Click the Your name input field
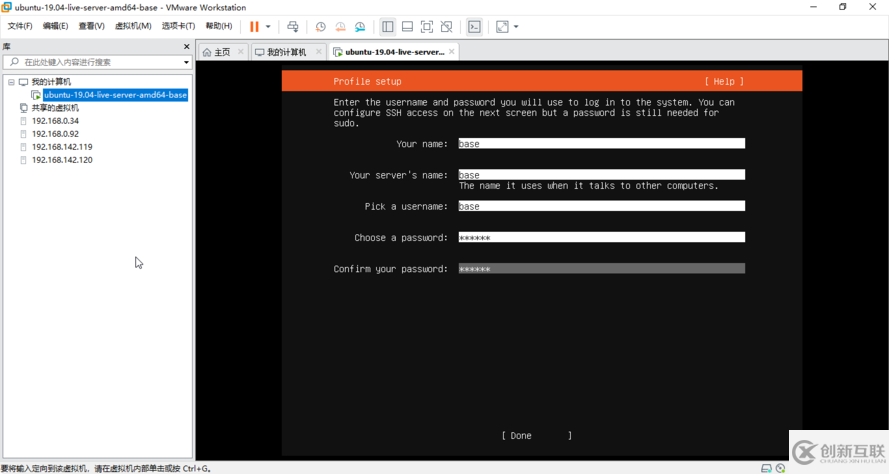Image resolution: width=889 pixels, height=474 pixels. pyautogui.click(x=602, y=143)
